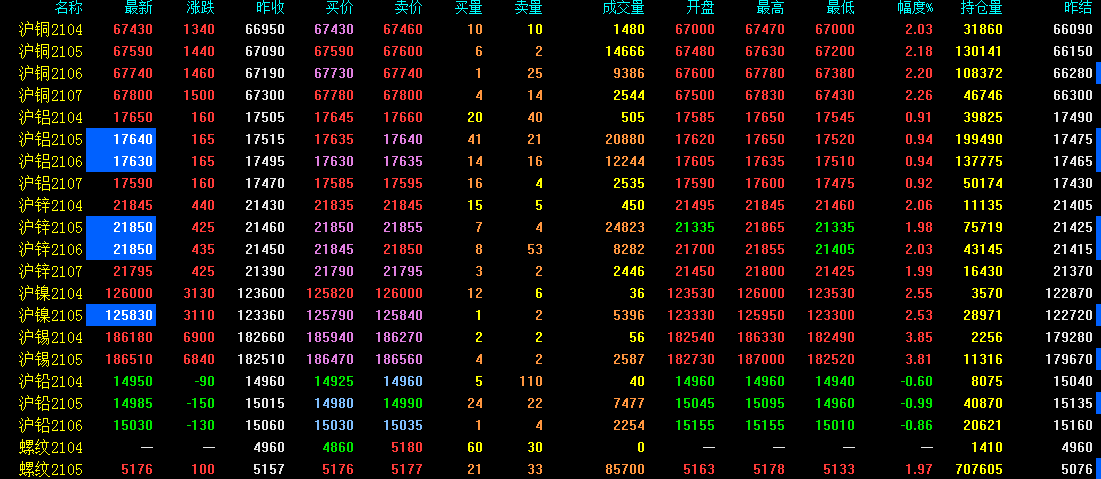Click highlighted latest price 17640
Viewport: 1101px width, 479px height.
121,140
